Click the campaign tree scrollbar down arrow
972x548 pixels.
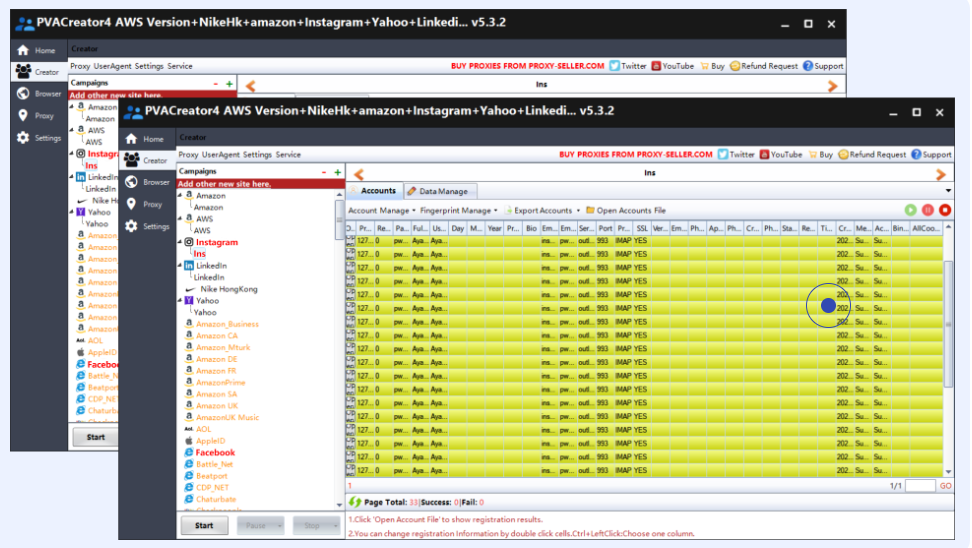pyautogui.click(x=339, y=505)
